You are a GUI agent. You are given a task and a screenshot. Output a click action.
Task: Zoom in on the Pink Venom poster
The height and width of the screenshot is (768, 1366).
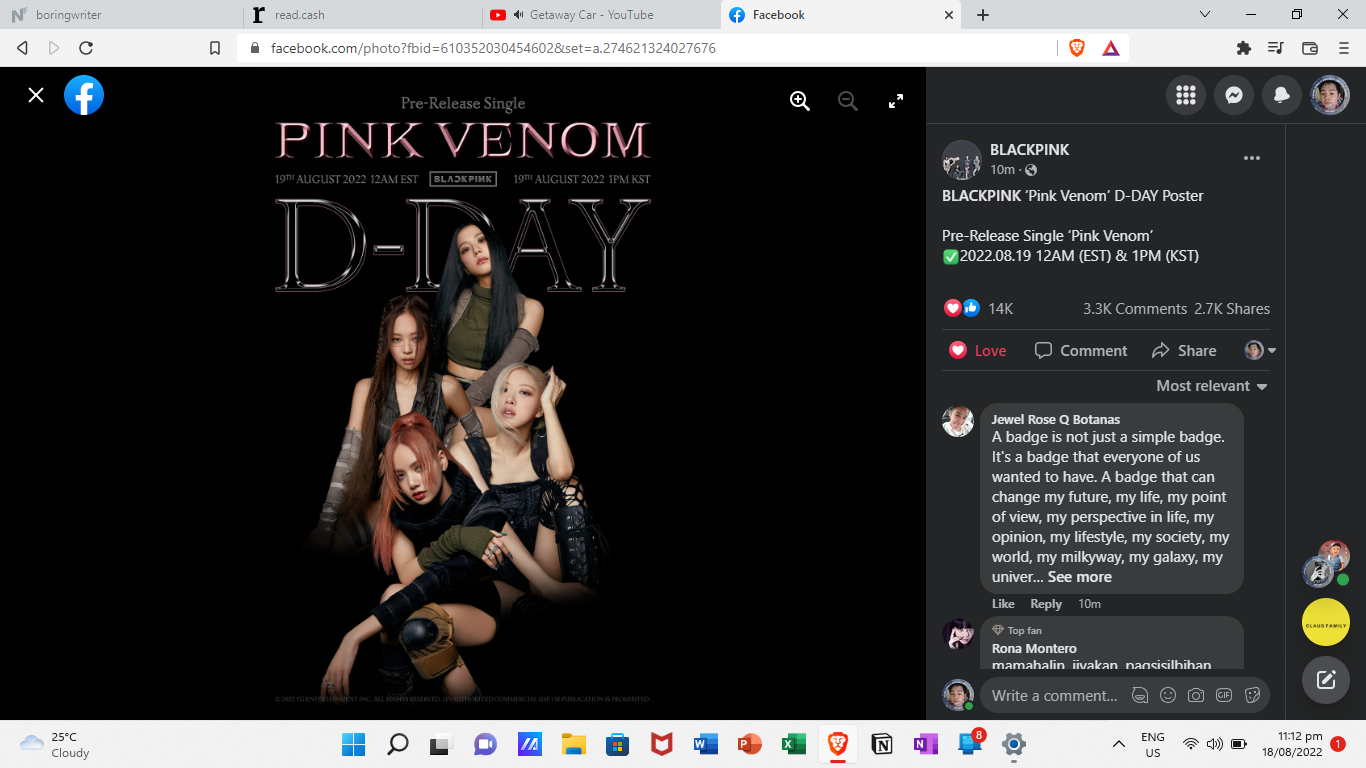[x=800, y=100]
